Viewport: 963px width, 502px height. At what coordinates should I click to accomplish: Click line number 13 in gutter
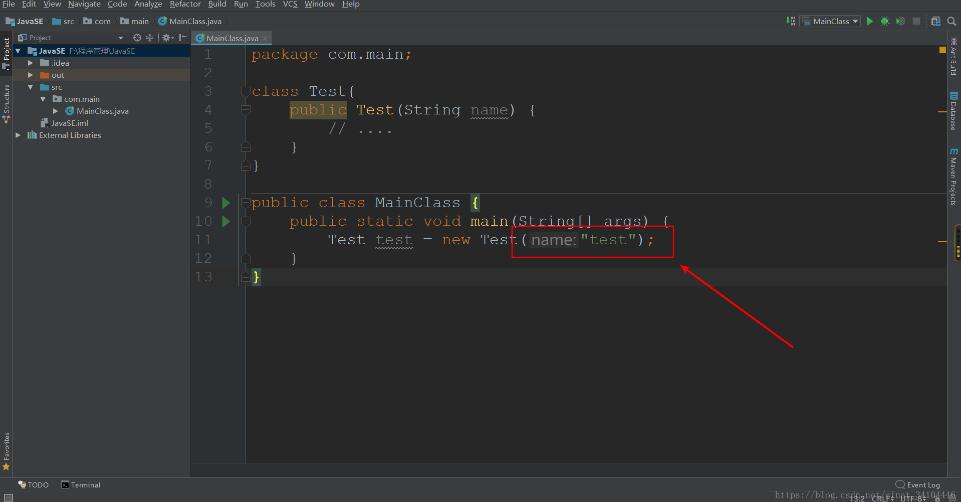point(203,276)
